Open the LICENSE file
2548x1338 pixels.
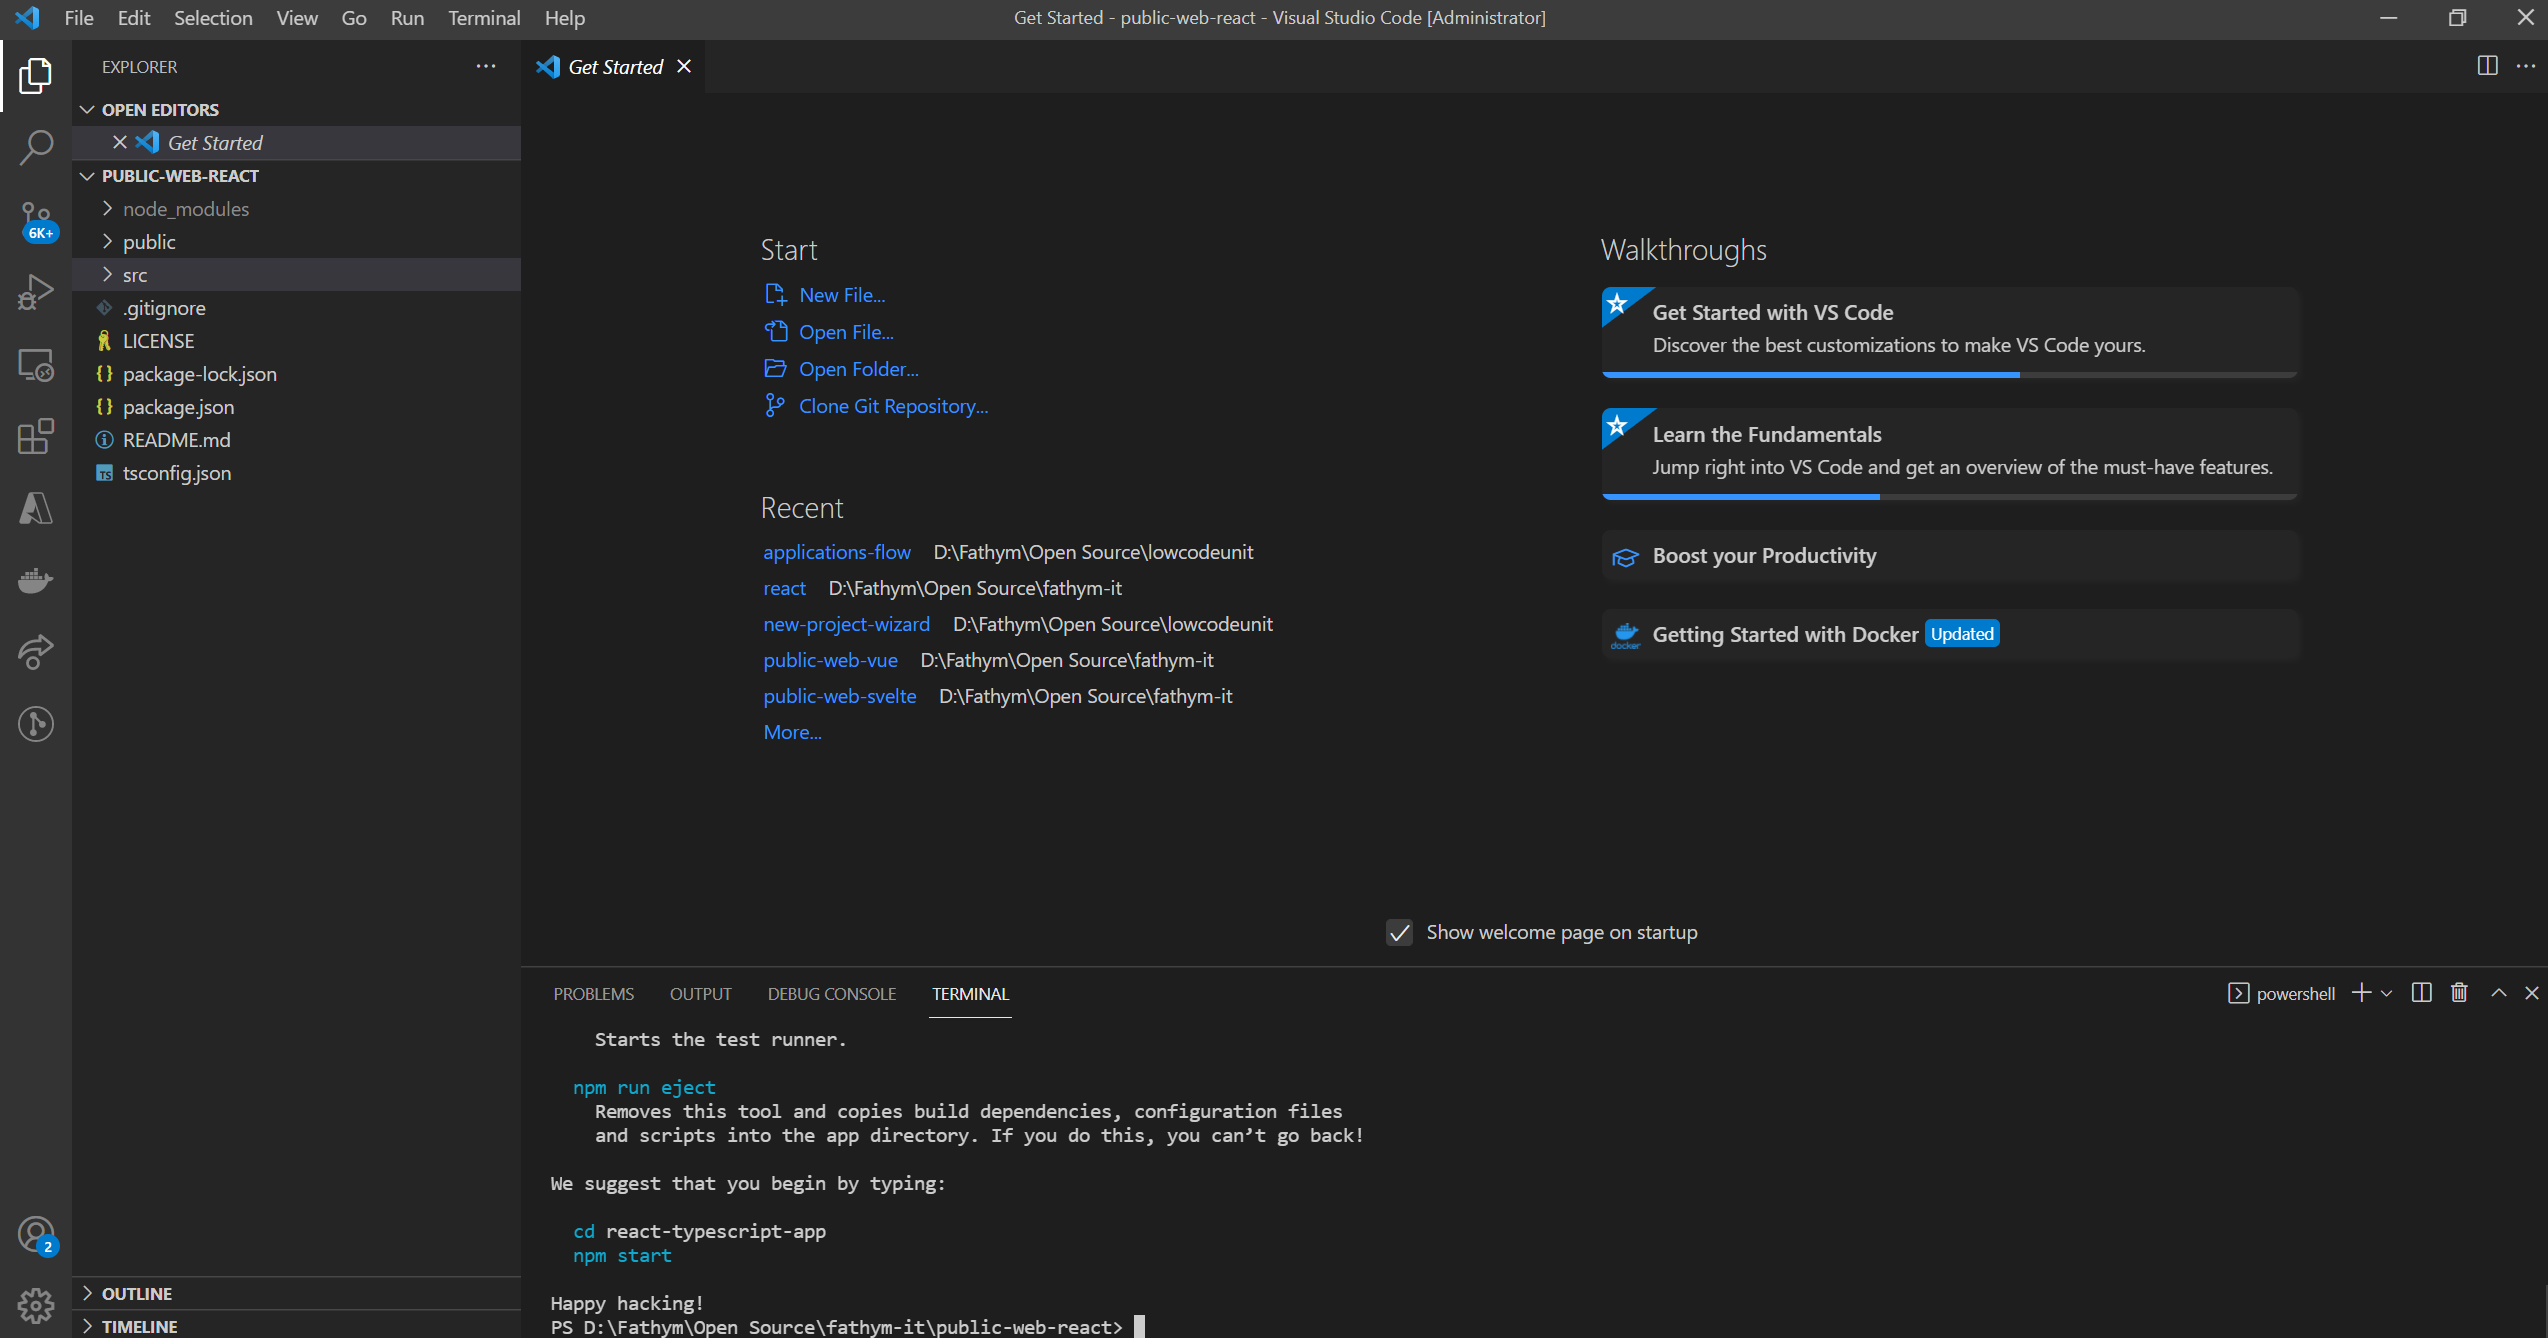[x=296, y=341]
